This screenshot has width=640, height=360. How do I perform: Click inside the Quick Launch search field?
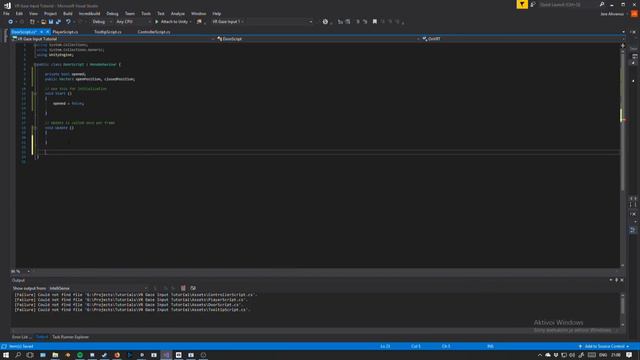pyautogui.click(x=567, y=4)
